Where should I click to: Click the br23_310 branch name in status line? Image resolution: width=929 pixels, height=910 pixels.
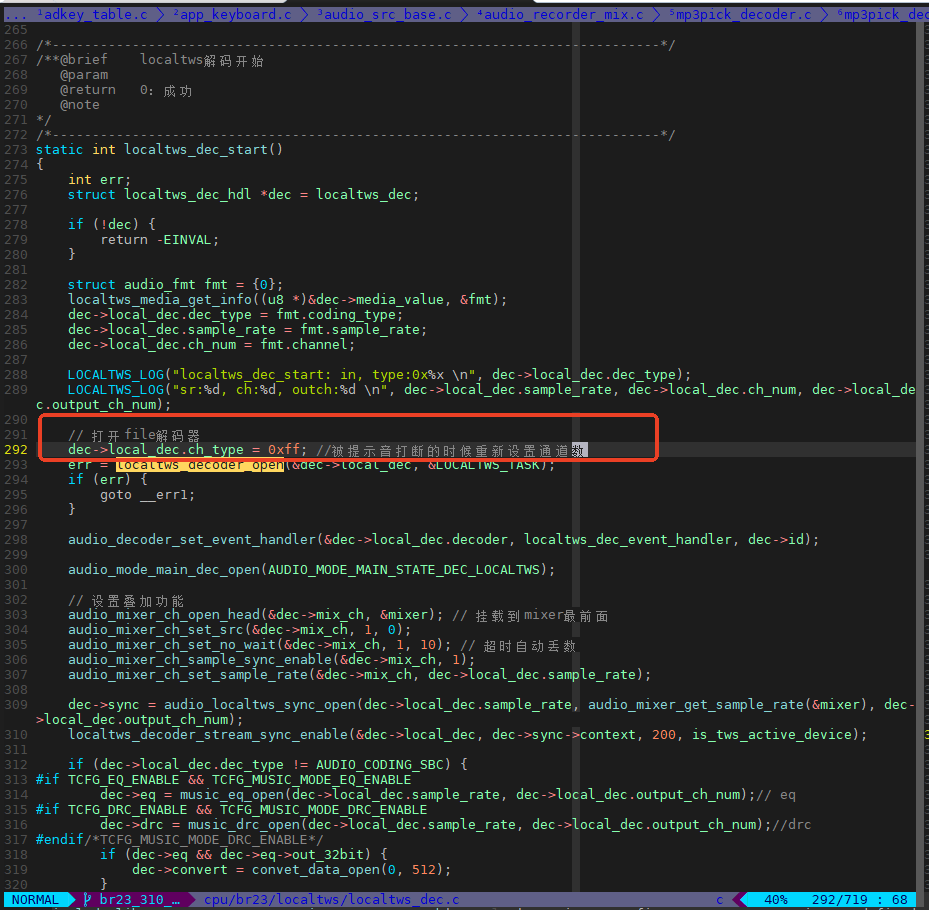pos(140,899)
